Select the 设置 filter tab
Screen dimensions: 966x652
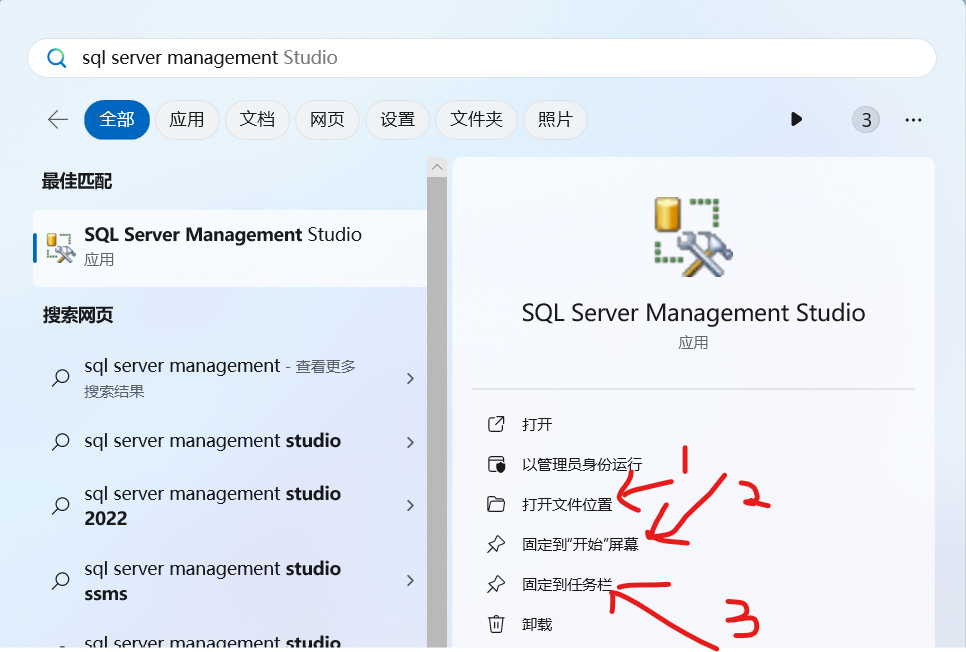click(397, 120)
